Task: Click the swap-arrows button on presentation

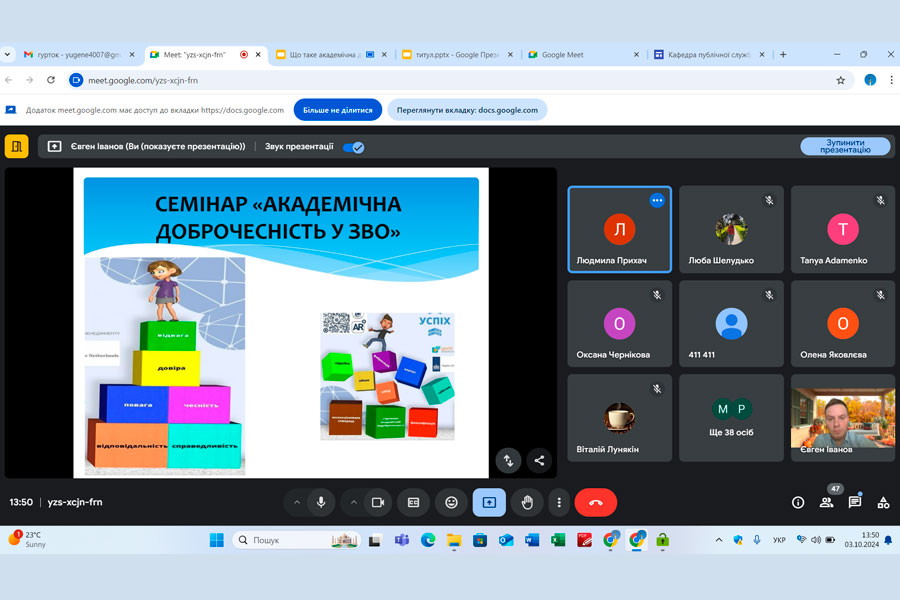Action: click(509, 460)
